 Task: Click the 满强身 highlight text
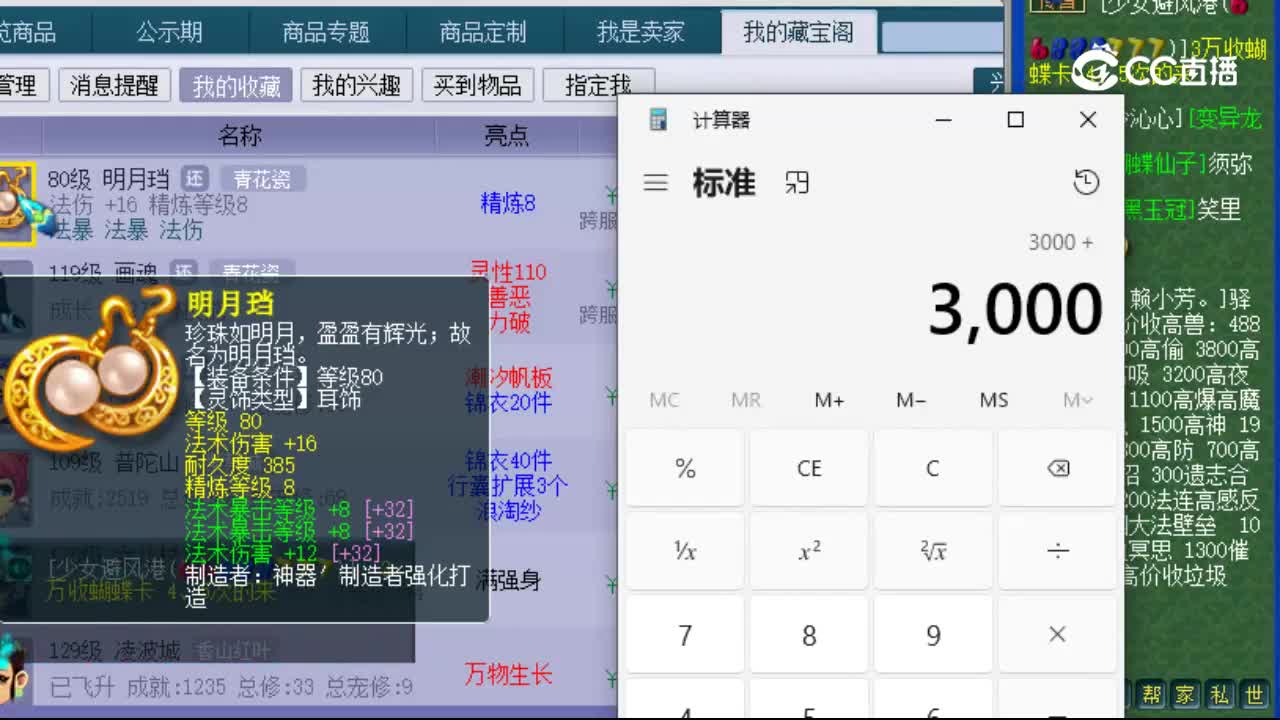click(509, 580)
